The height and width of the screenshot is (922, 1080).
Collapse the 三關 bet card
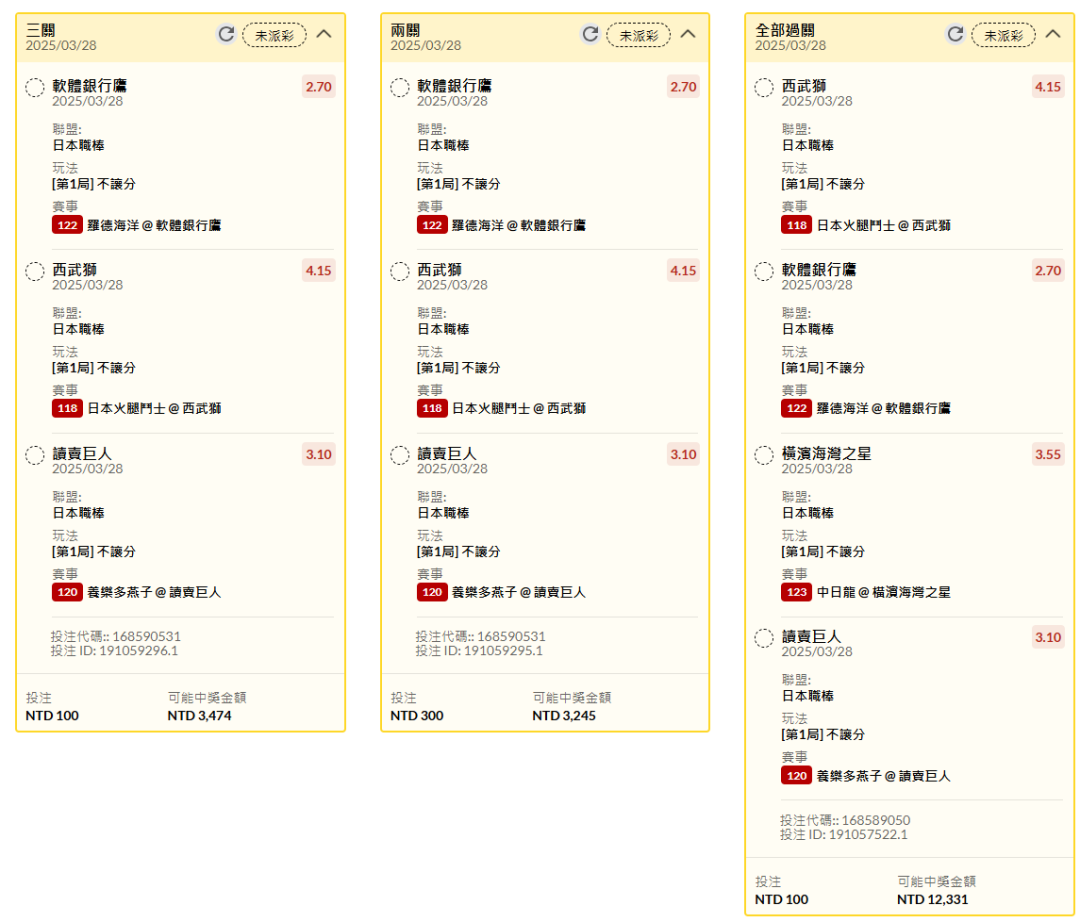[x=324, y=34]
